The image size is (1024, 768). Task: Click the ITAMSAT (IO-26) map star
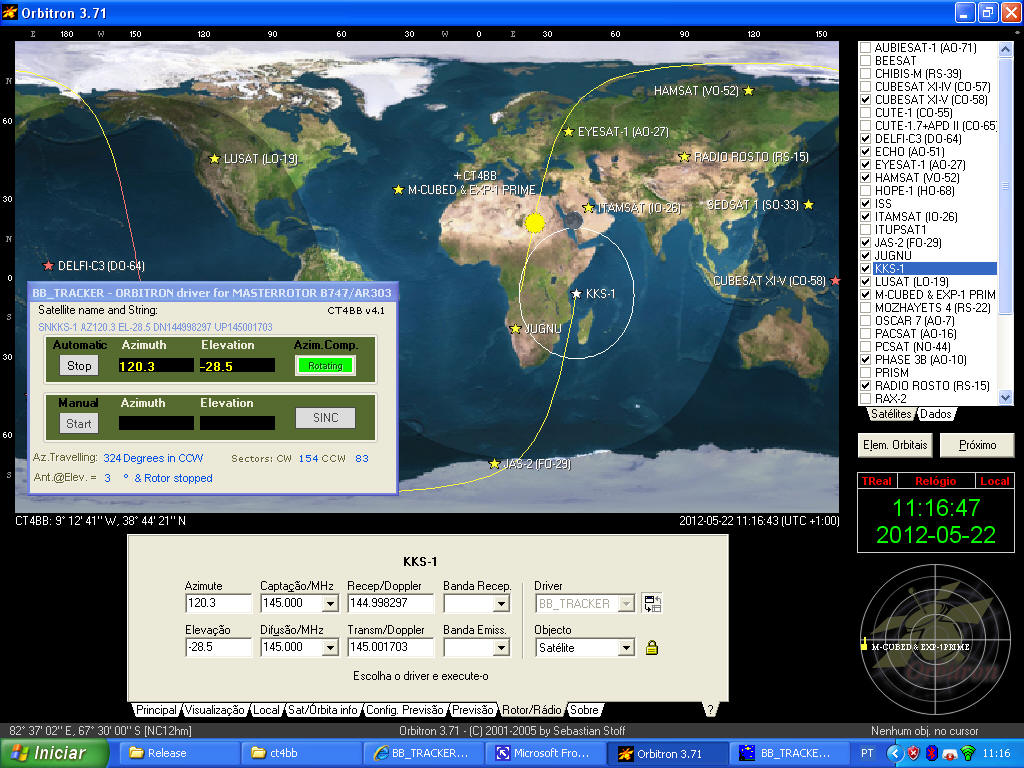(x=588, y=208)
